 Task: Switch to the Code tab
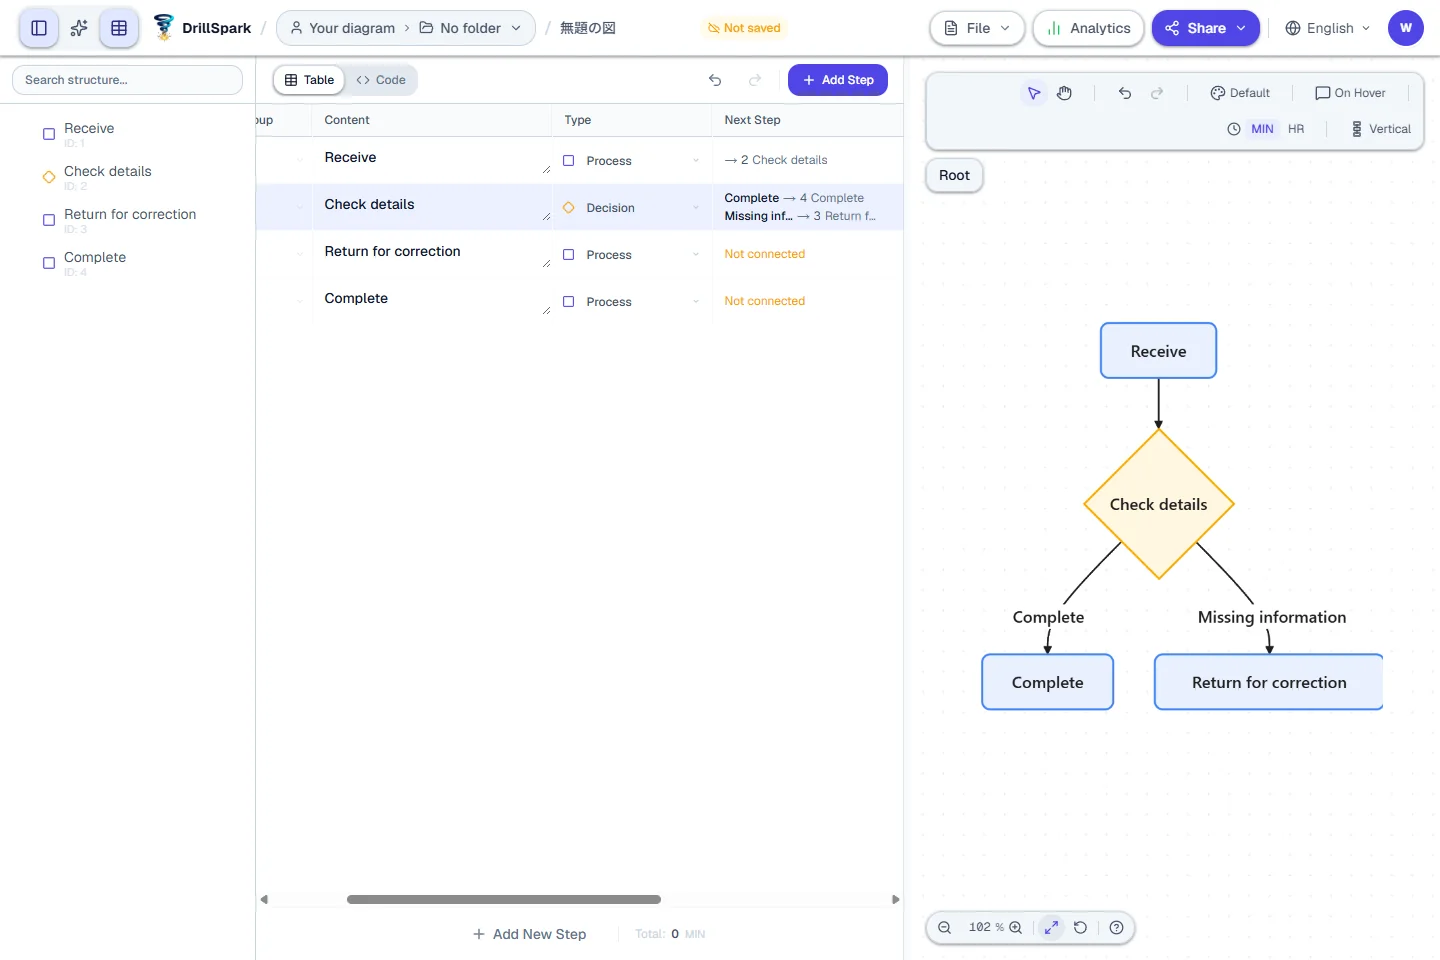click(x=381, y=80)
